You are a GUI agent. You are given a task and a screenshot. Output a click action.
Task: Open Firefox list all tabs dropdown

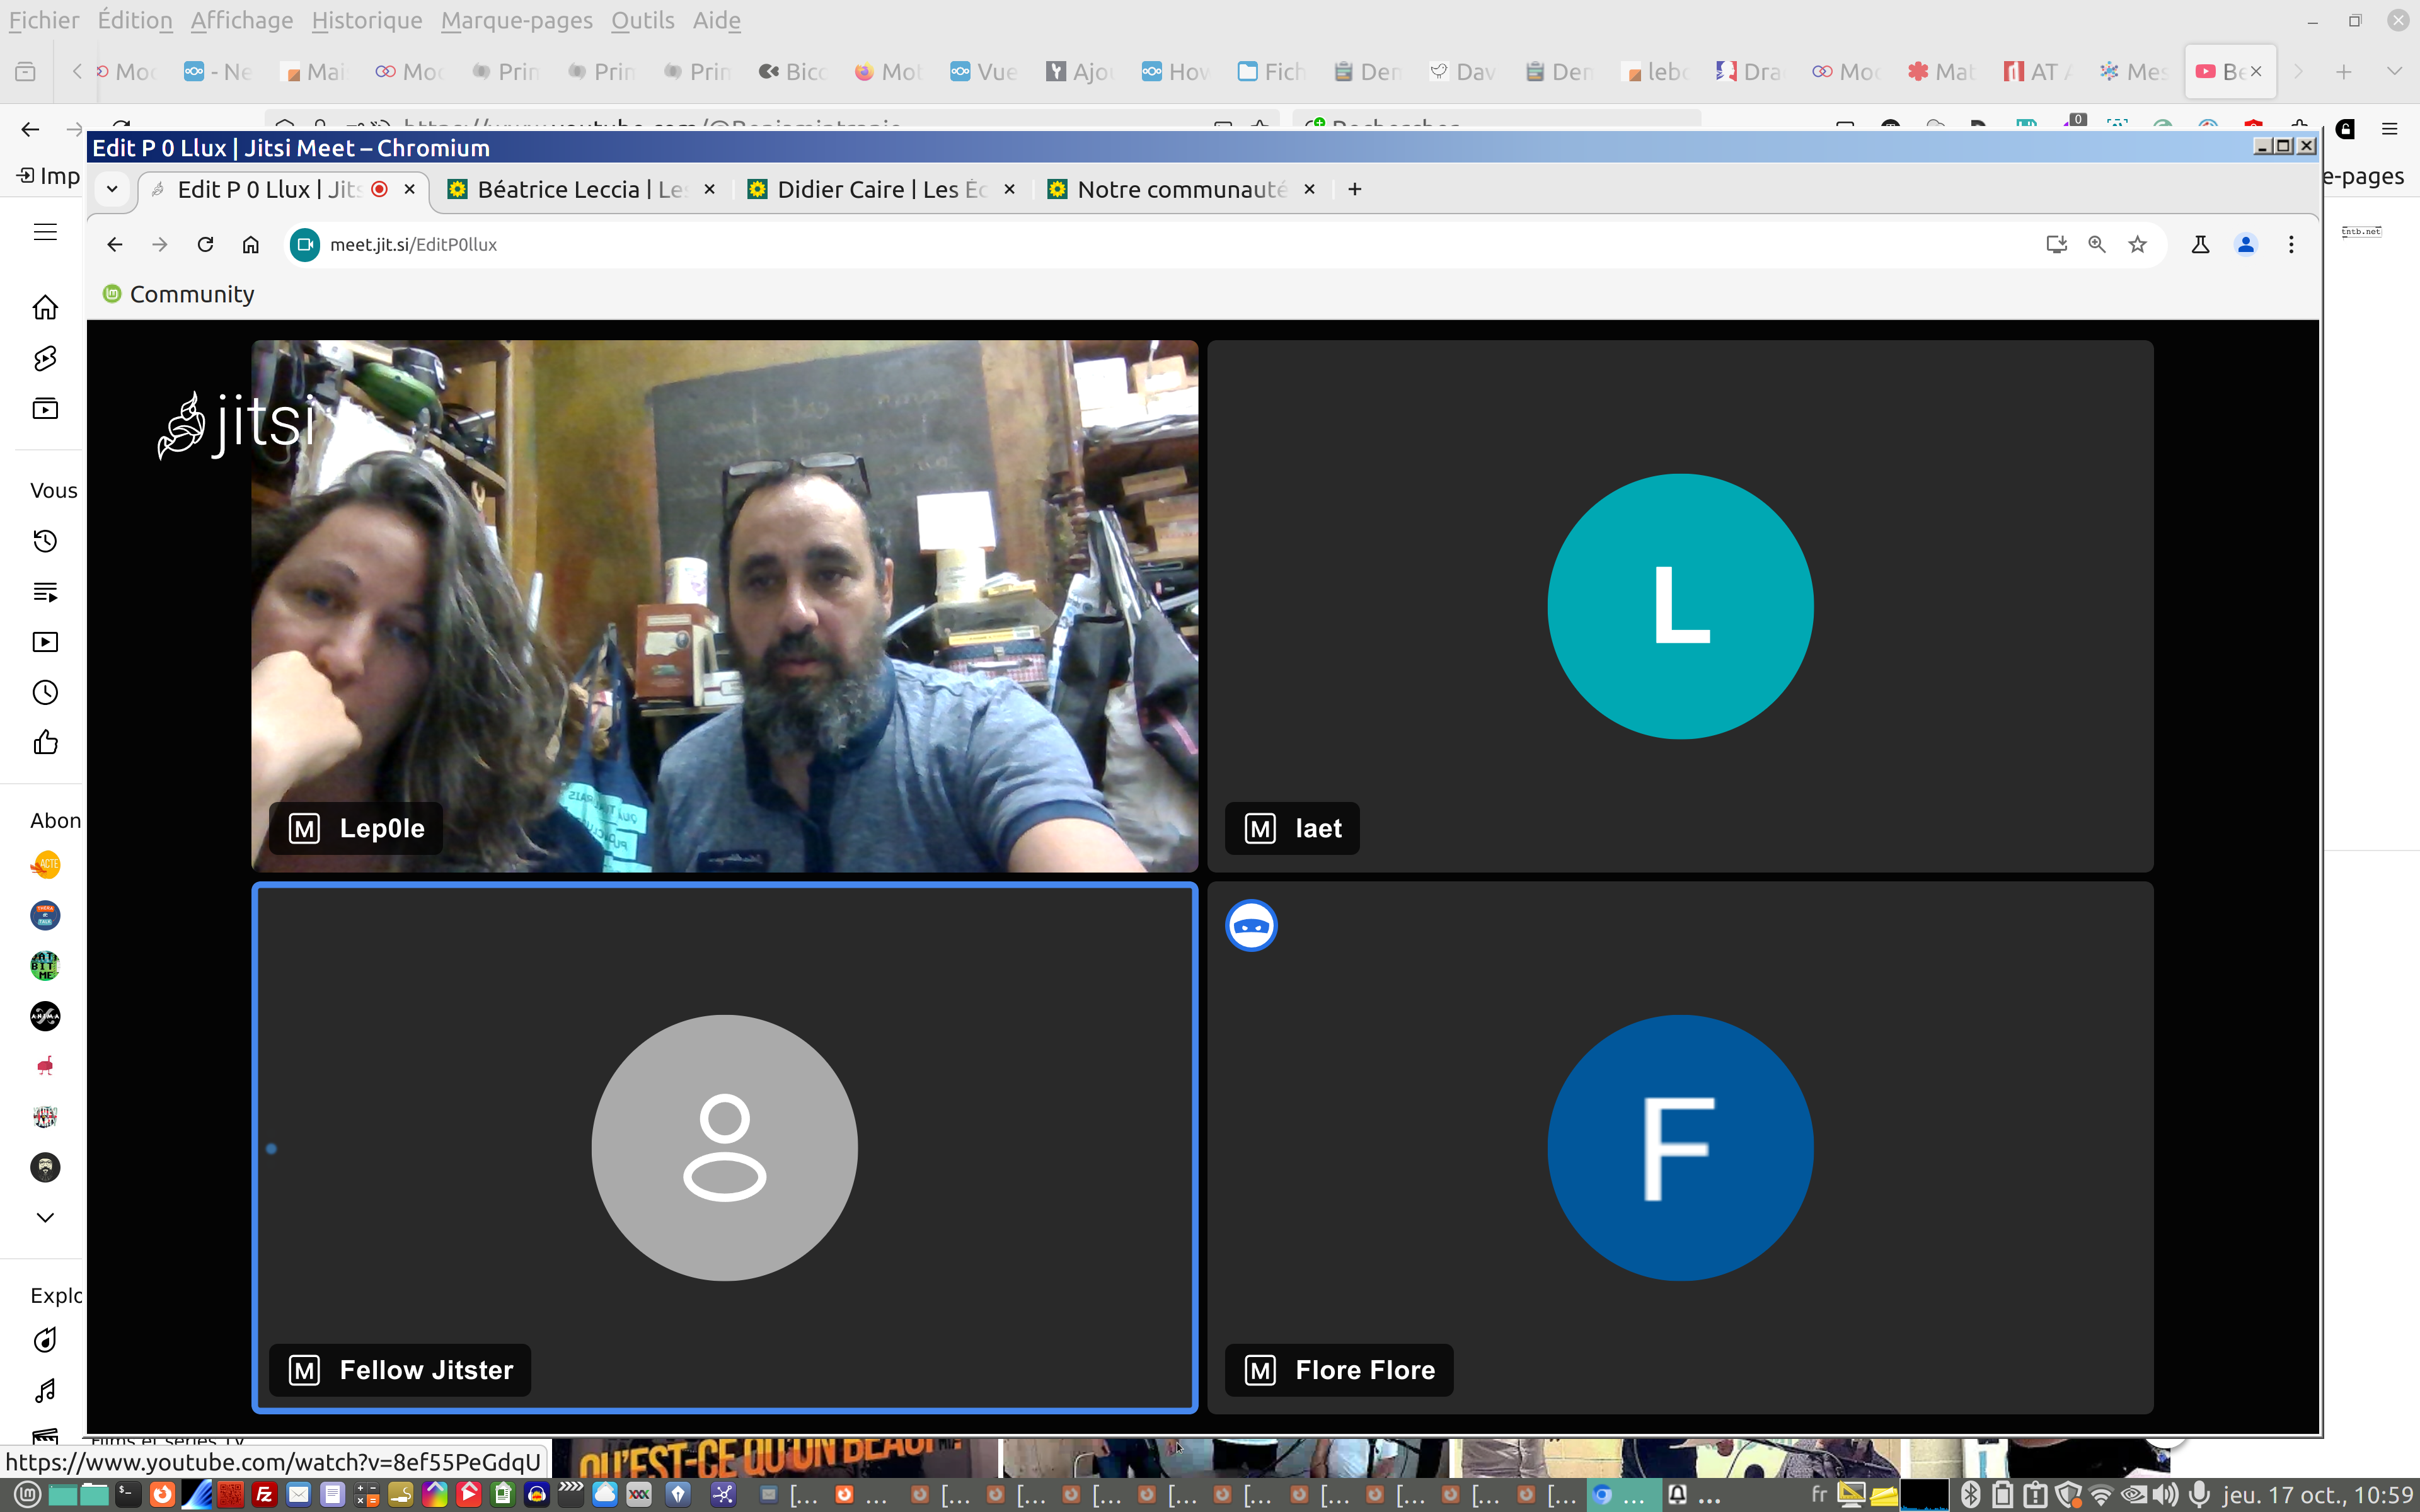[2394, 72]
